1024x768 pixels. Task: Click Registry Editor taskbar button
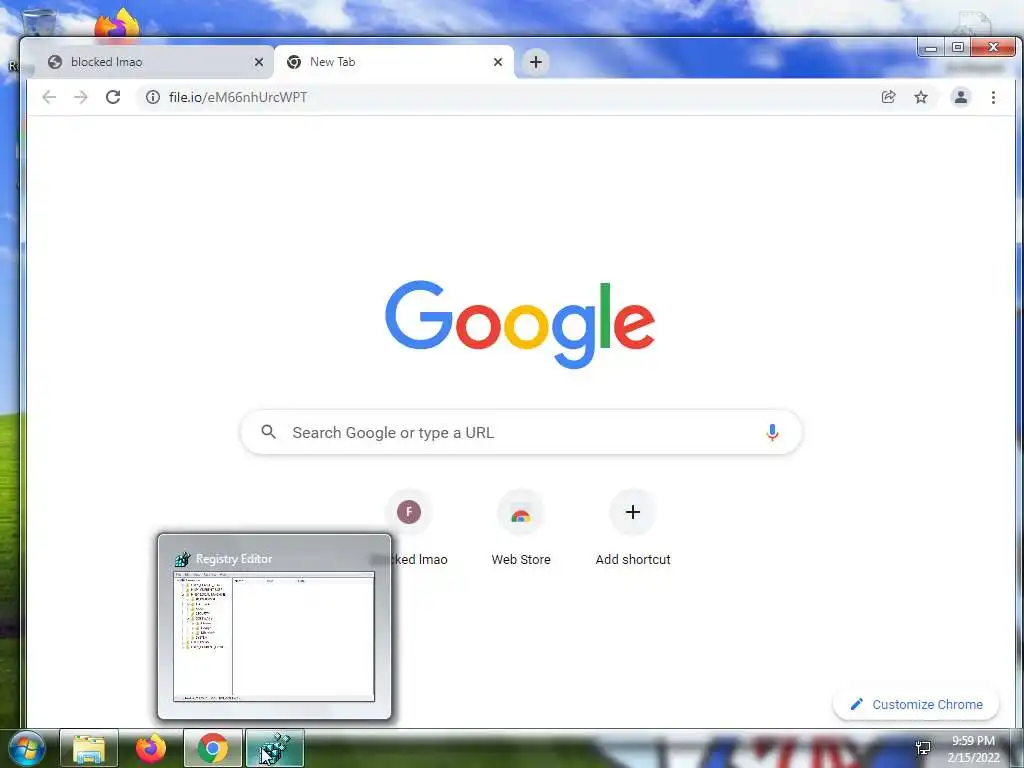coord(275,748)
